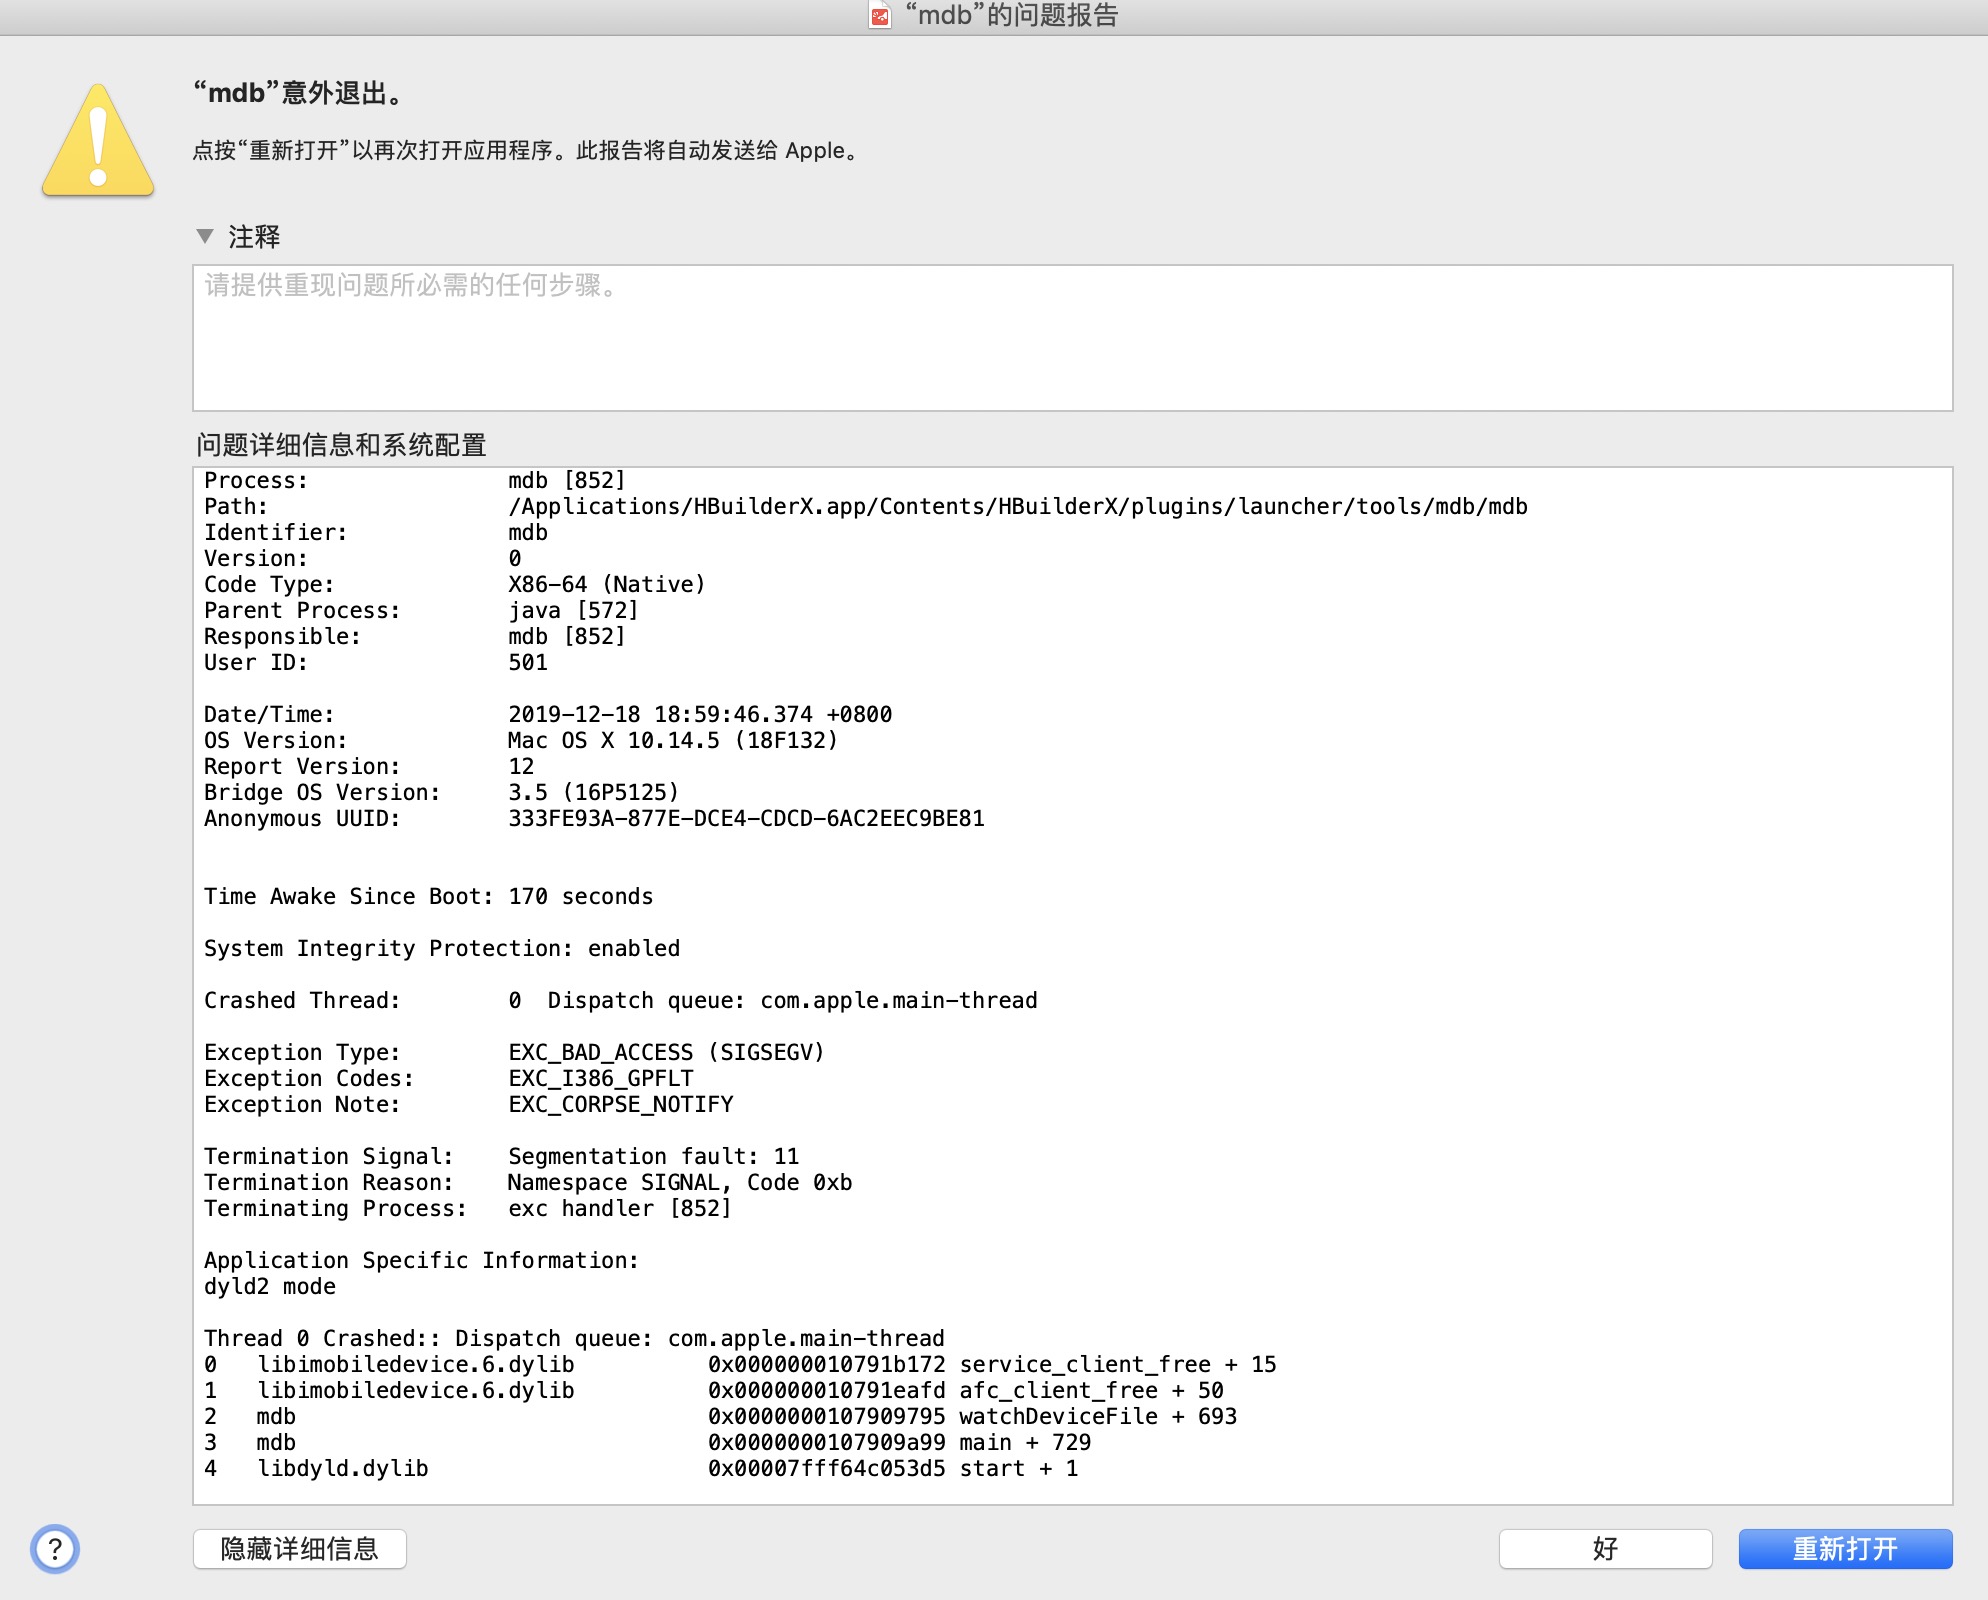Click the crash report document icon in title bar
Viewport: 1988px width, 1600px height.
tap(880, 15)
